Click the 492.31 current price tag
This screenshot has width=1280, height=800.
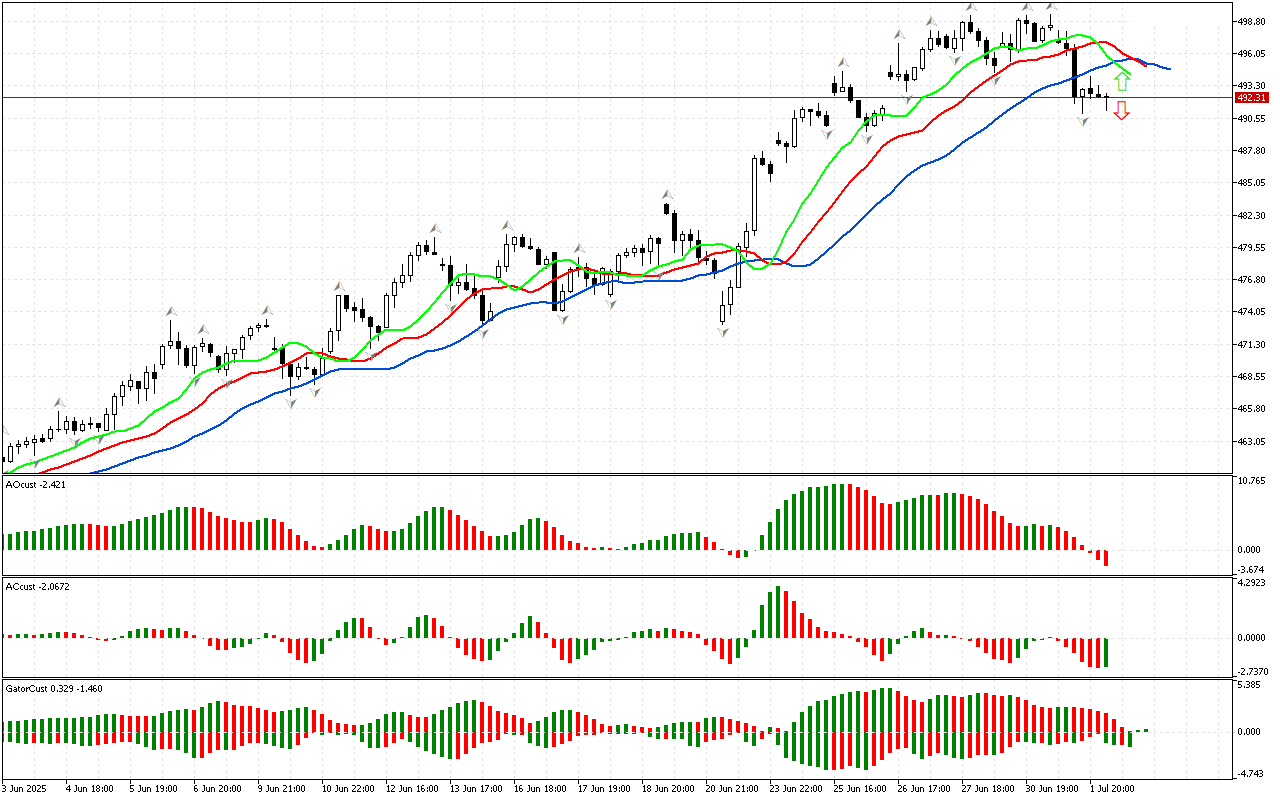(x=1252, y=98)
